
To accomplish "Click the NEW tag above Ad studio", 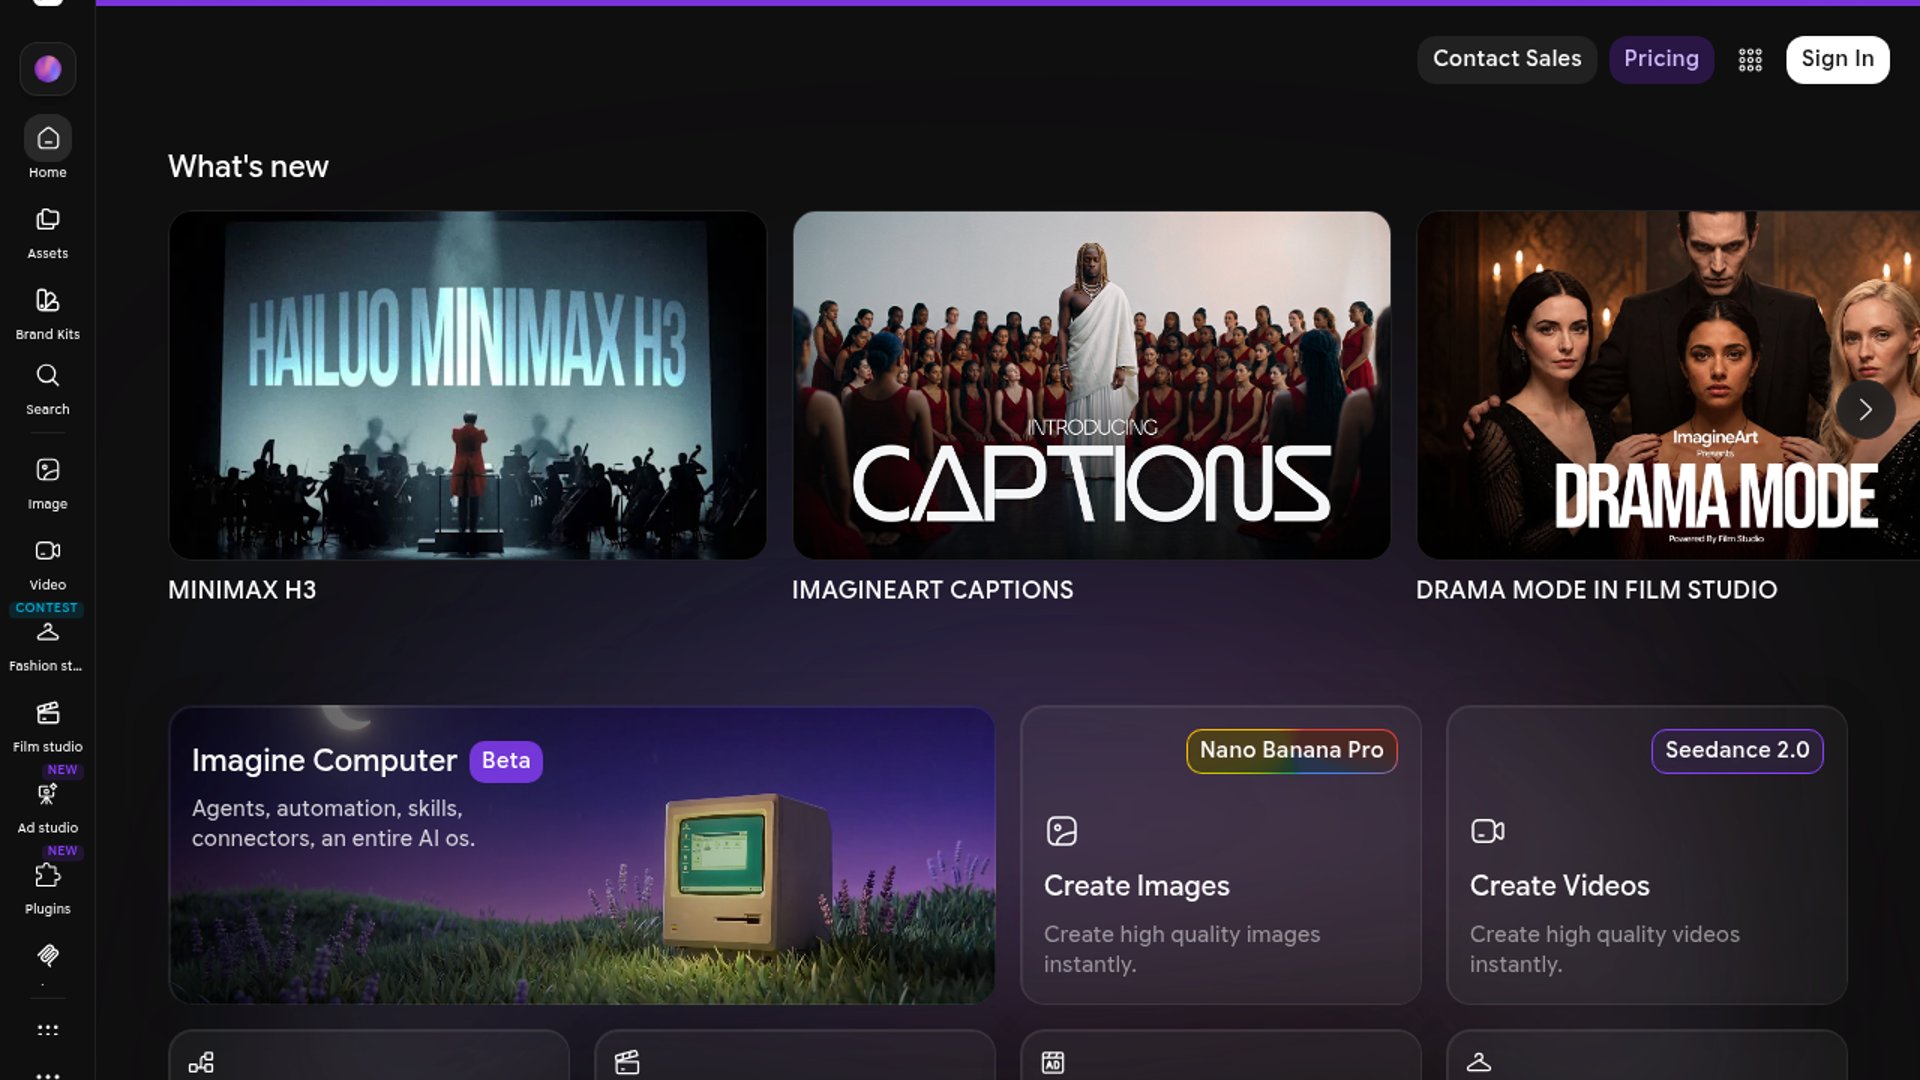I will pos(62,770).
